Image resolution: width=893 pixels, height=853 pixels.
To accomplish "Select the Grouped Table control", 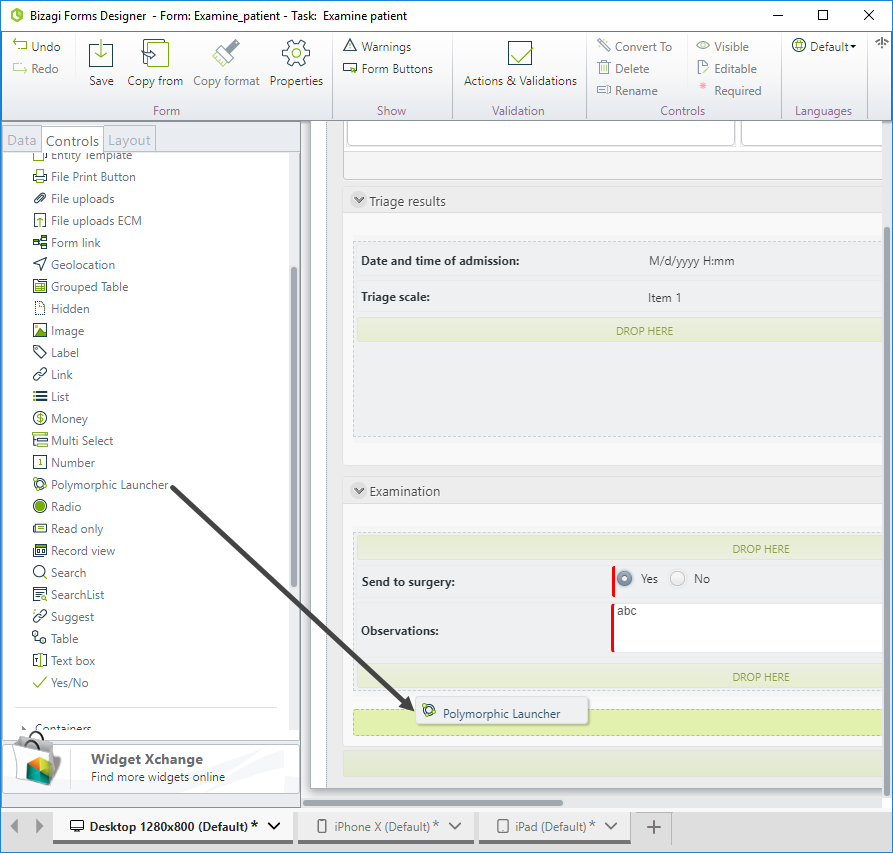I will point(80,287).
